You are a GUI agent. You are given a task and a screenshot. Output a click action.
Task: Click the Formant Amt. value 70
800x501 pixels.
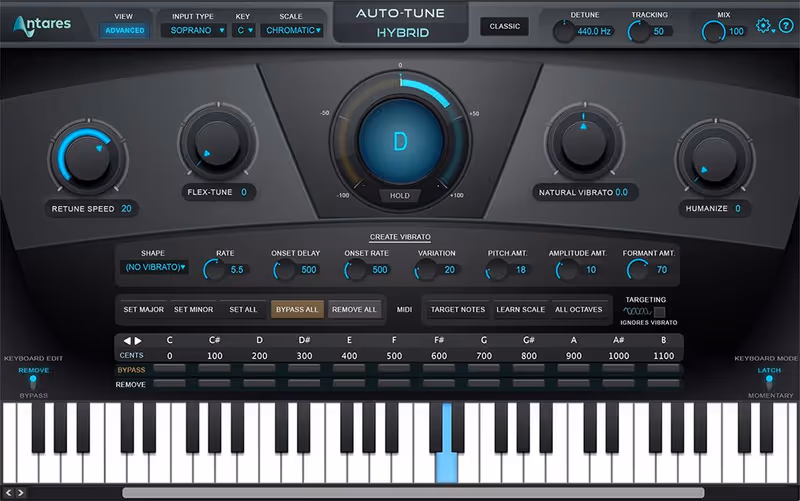662,269
